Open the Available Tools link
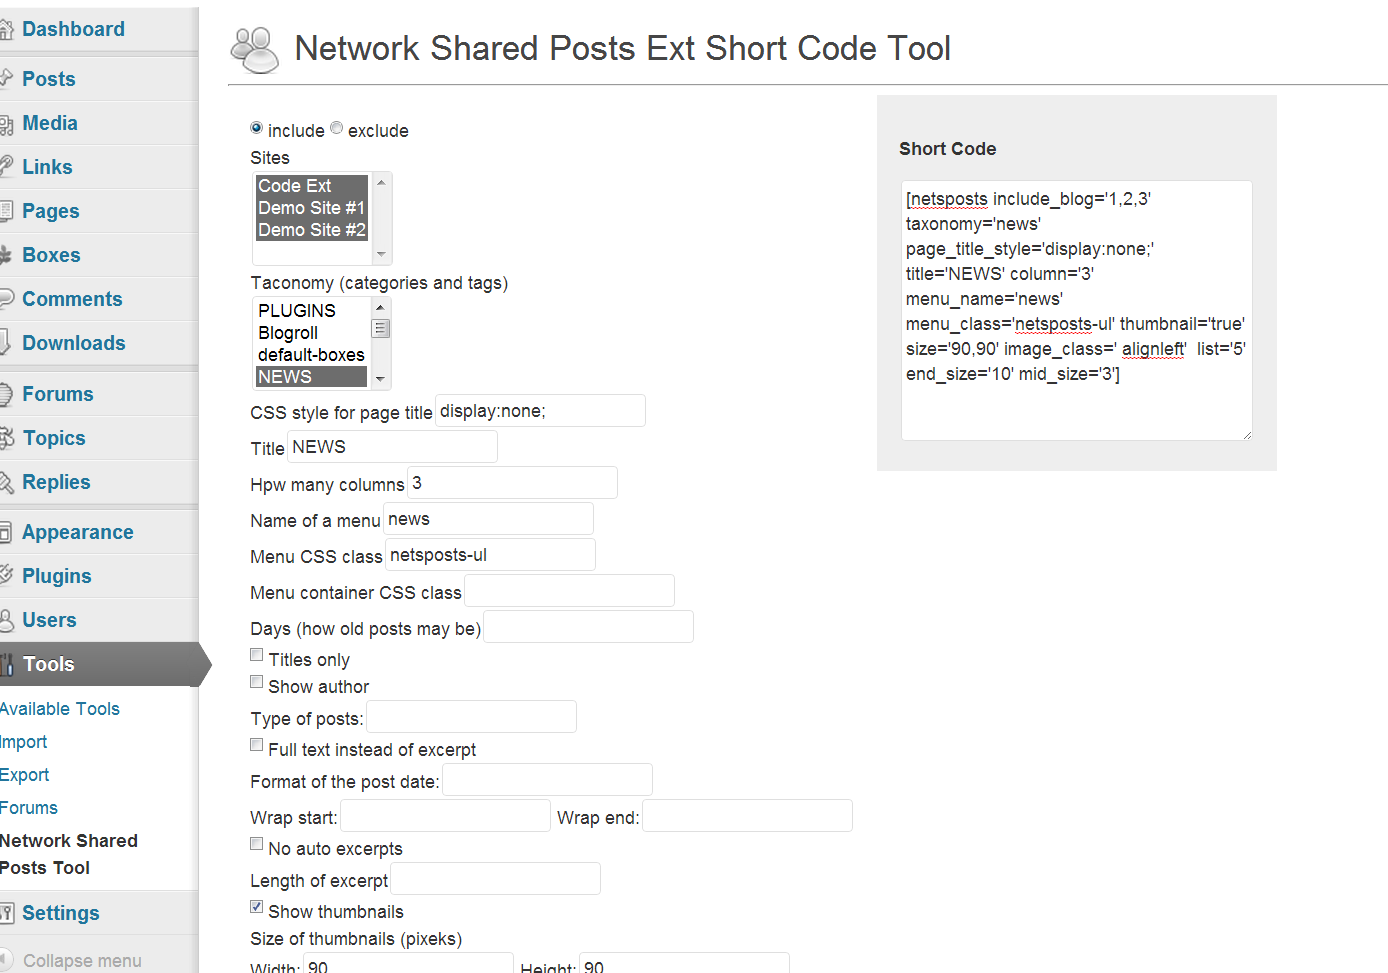The width and height of the screenshot is (1388, 973). pos(60,709)
